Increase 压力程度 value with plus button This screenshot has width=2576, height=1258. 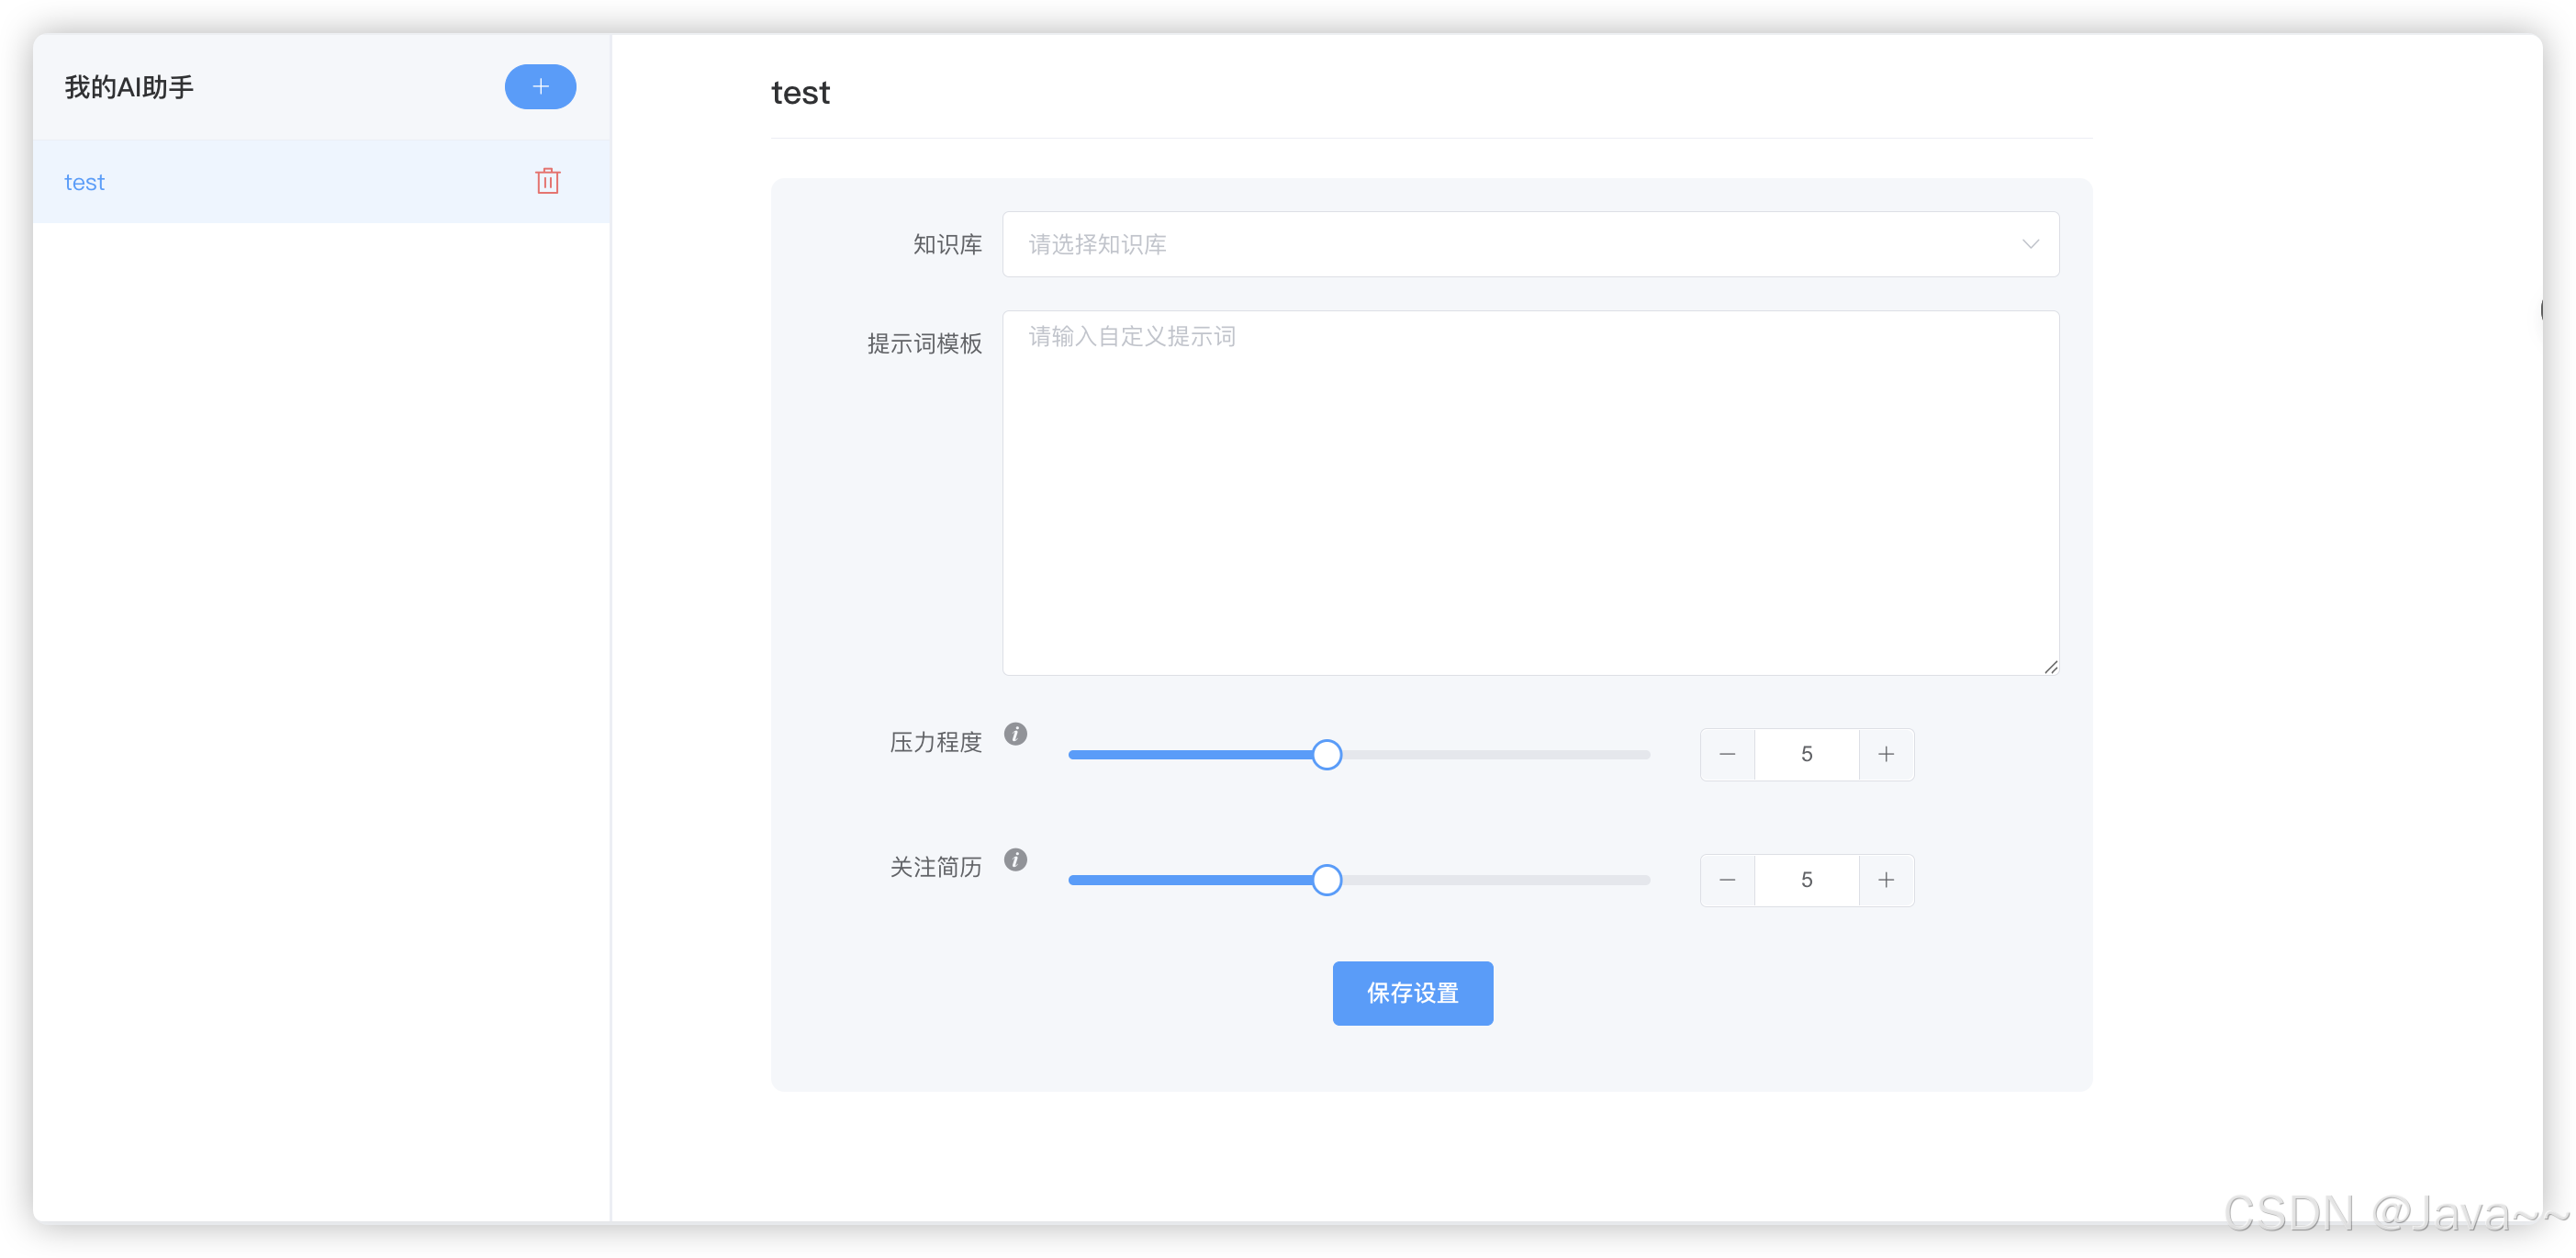(1886, 755)
